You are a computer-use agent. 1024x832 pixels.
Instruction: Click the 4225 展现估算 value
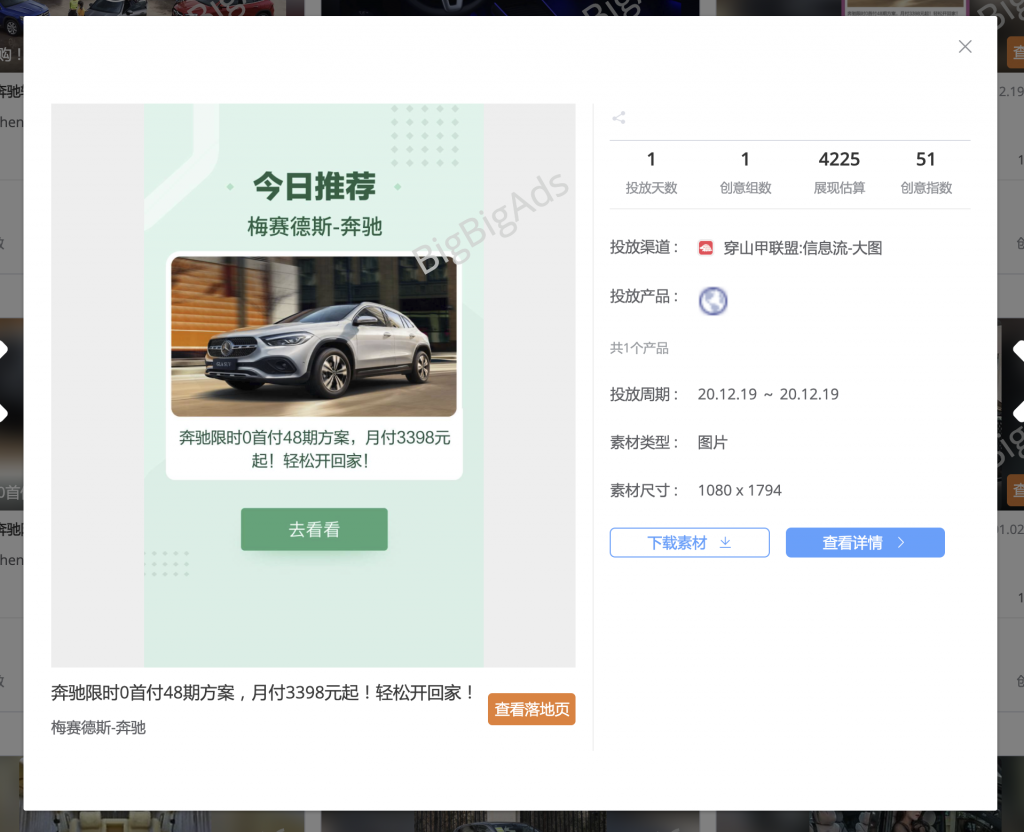(x=839, y=159)
